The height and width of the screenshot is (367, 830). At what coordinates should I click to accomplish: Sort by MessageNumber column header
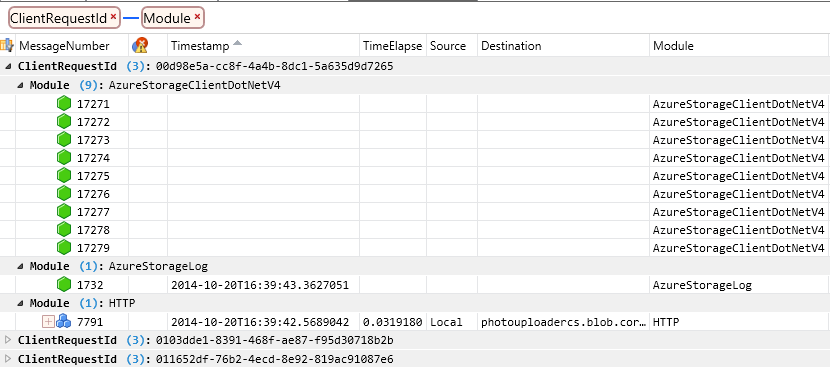[64, 46]
